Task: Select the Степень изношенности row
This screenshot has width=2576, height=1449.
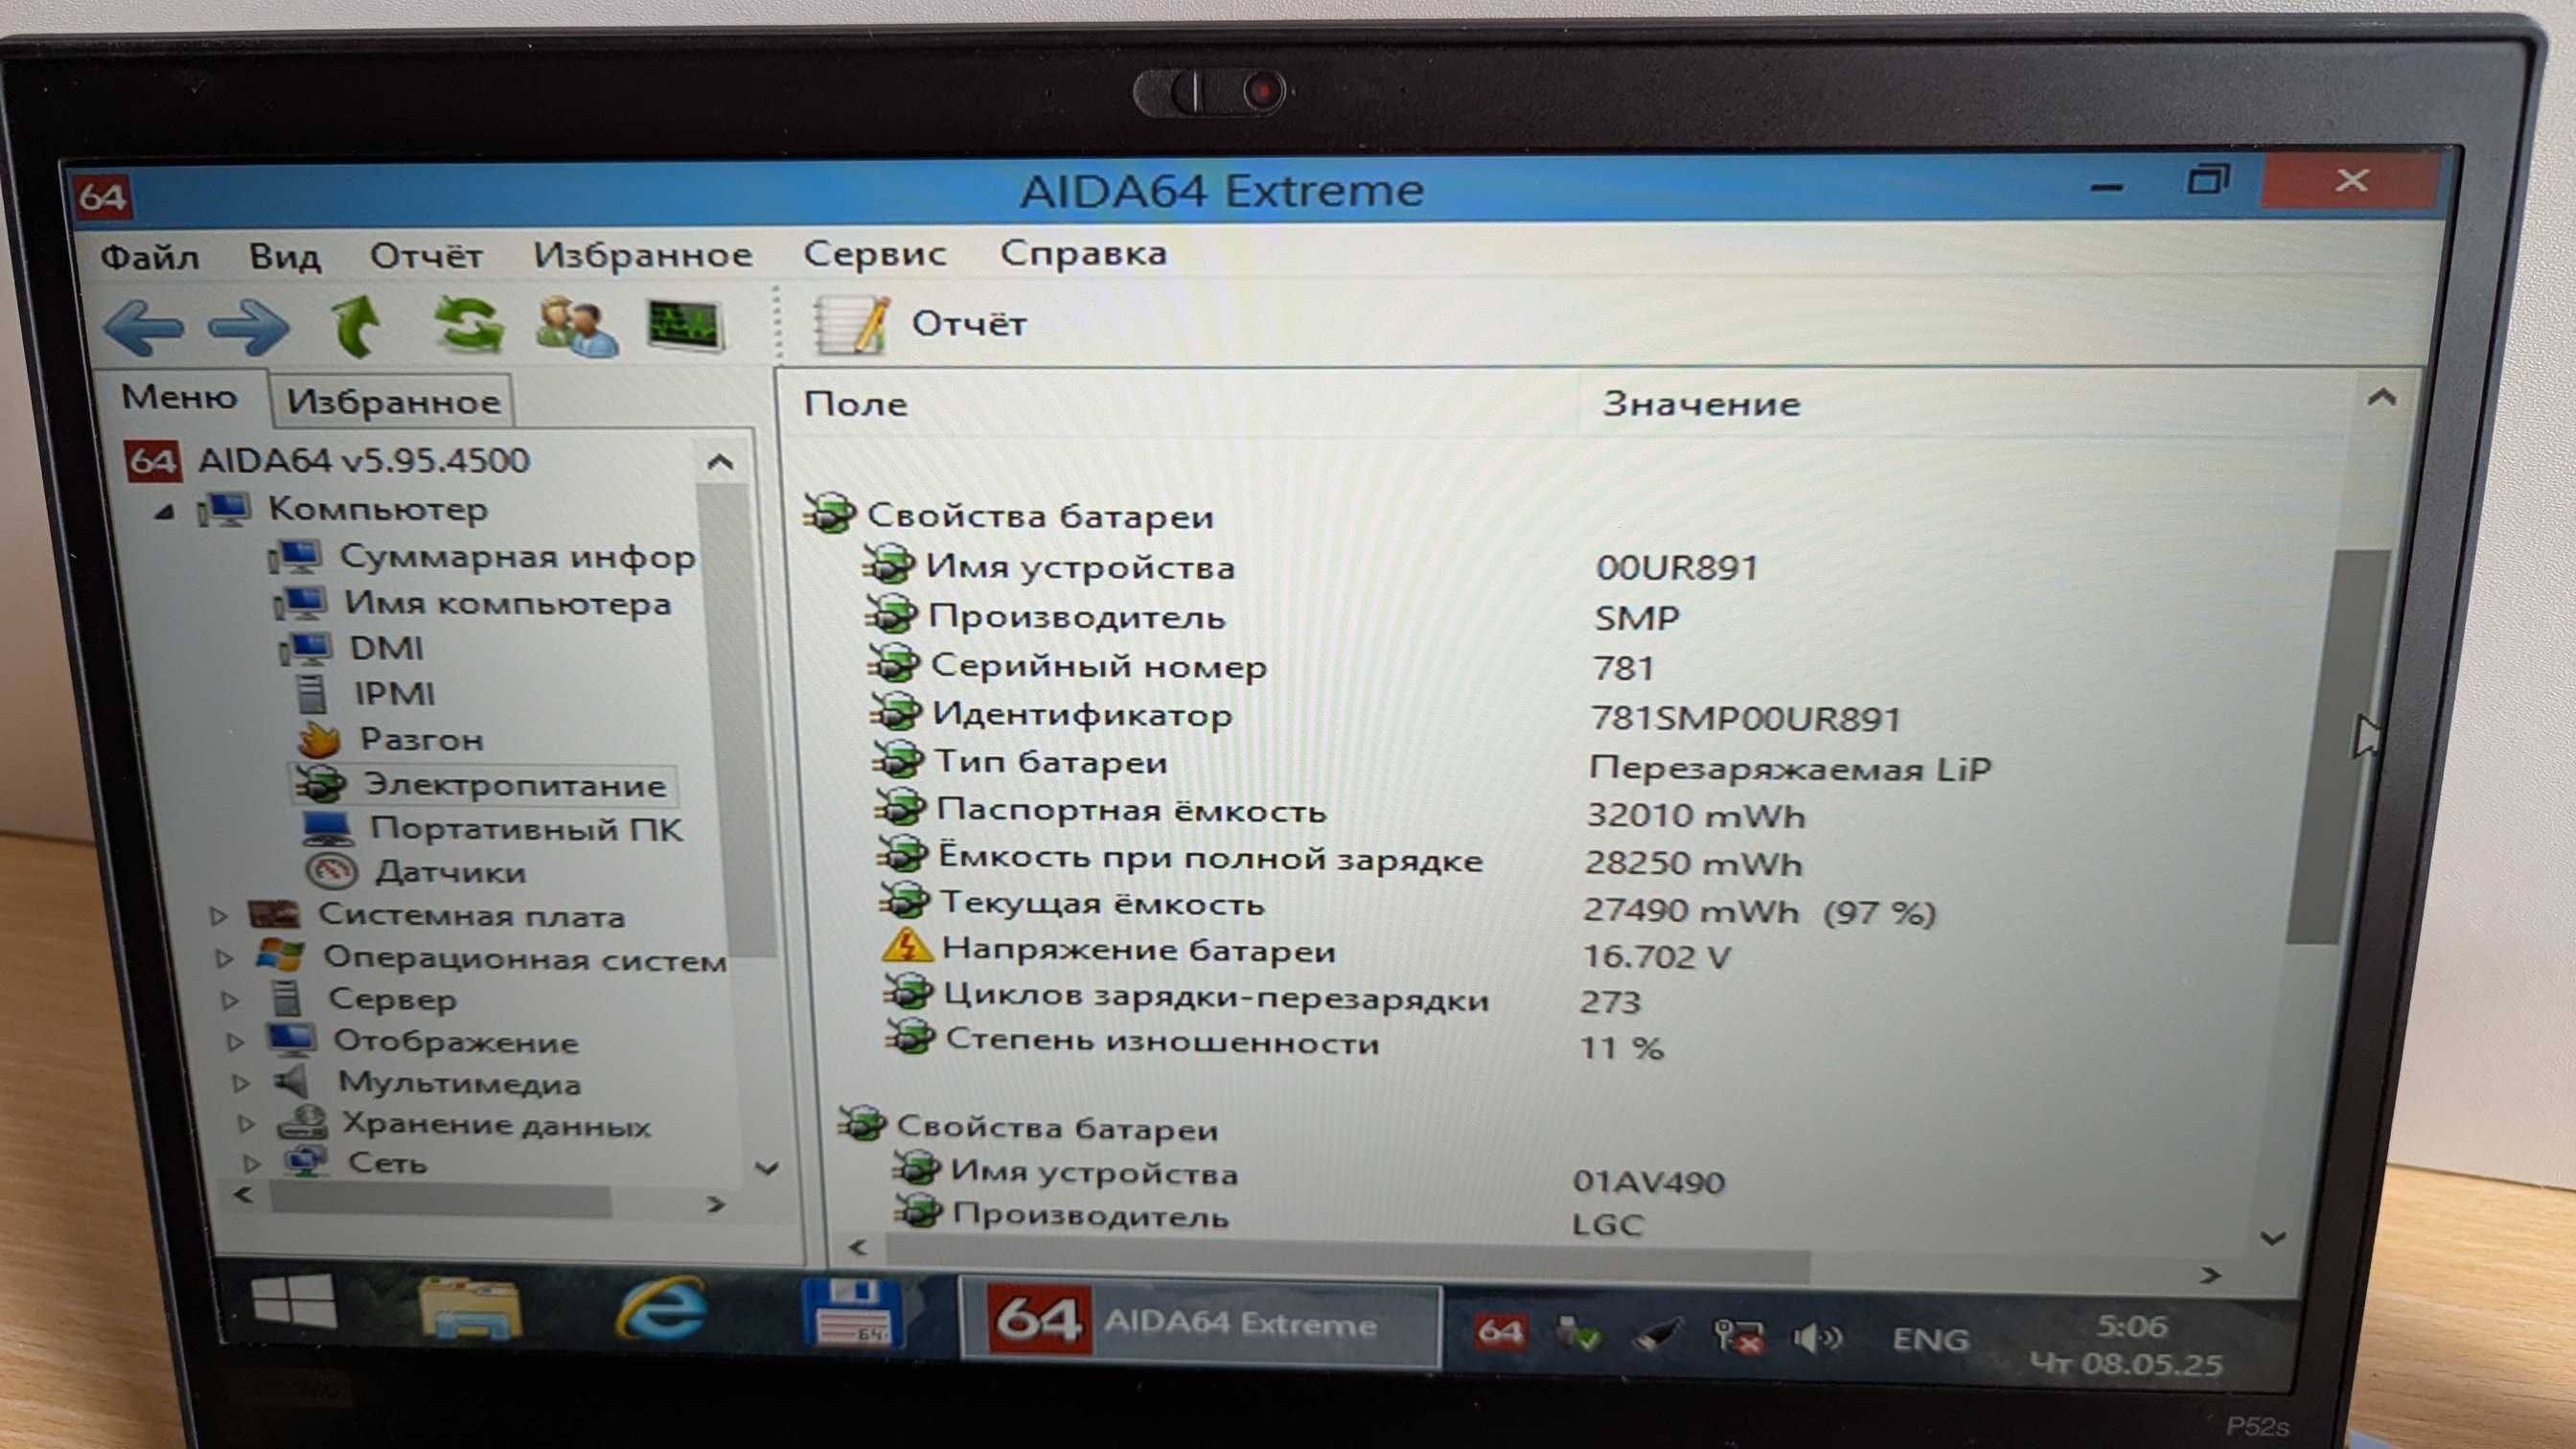Action: (1276, 1043)
